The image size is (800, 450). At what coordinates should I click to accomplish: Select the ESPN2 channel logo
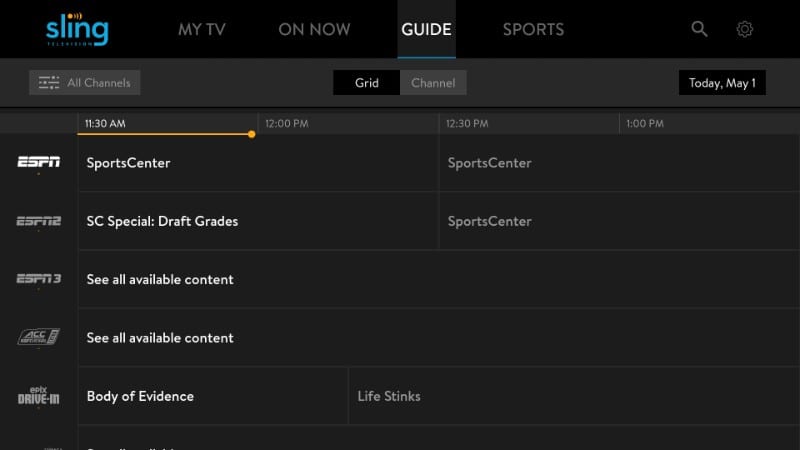pos(39,221)
